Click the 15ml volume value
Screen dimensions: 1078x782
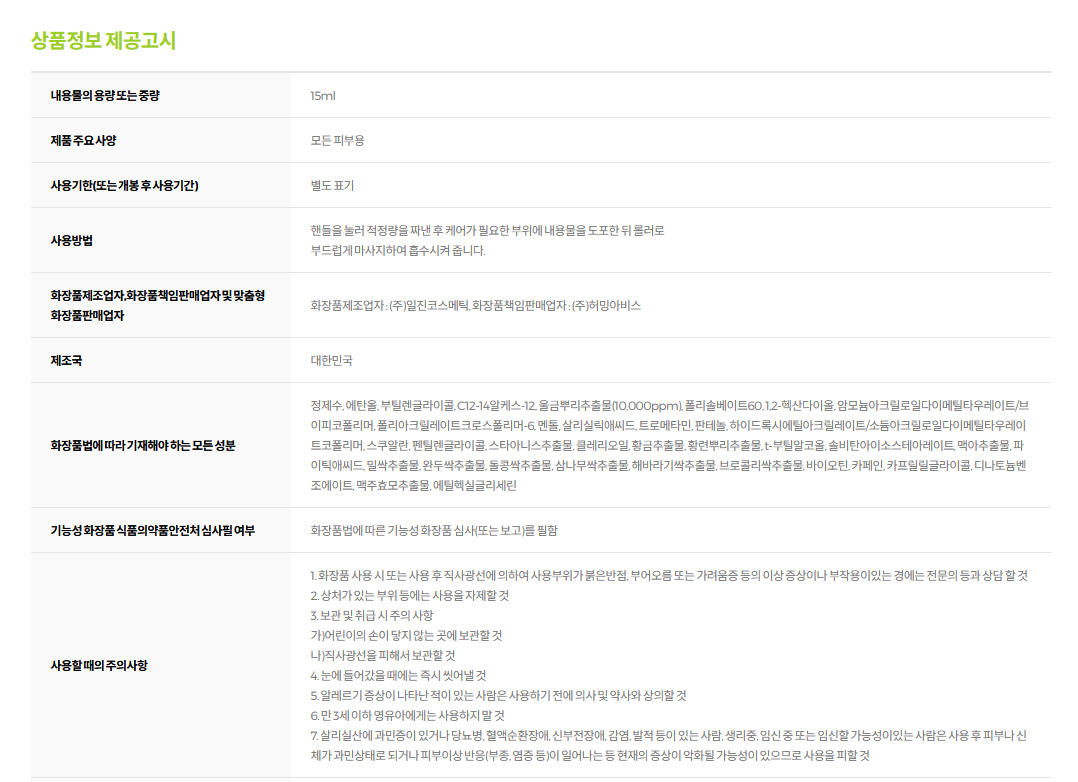(x=323, y=96)
